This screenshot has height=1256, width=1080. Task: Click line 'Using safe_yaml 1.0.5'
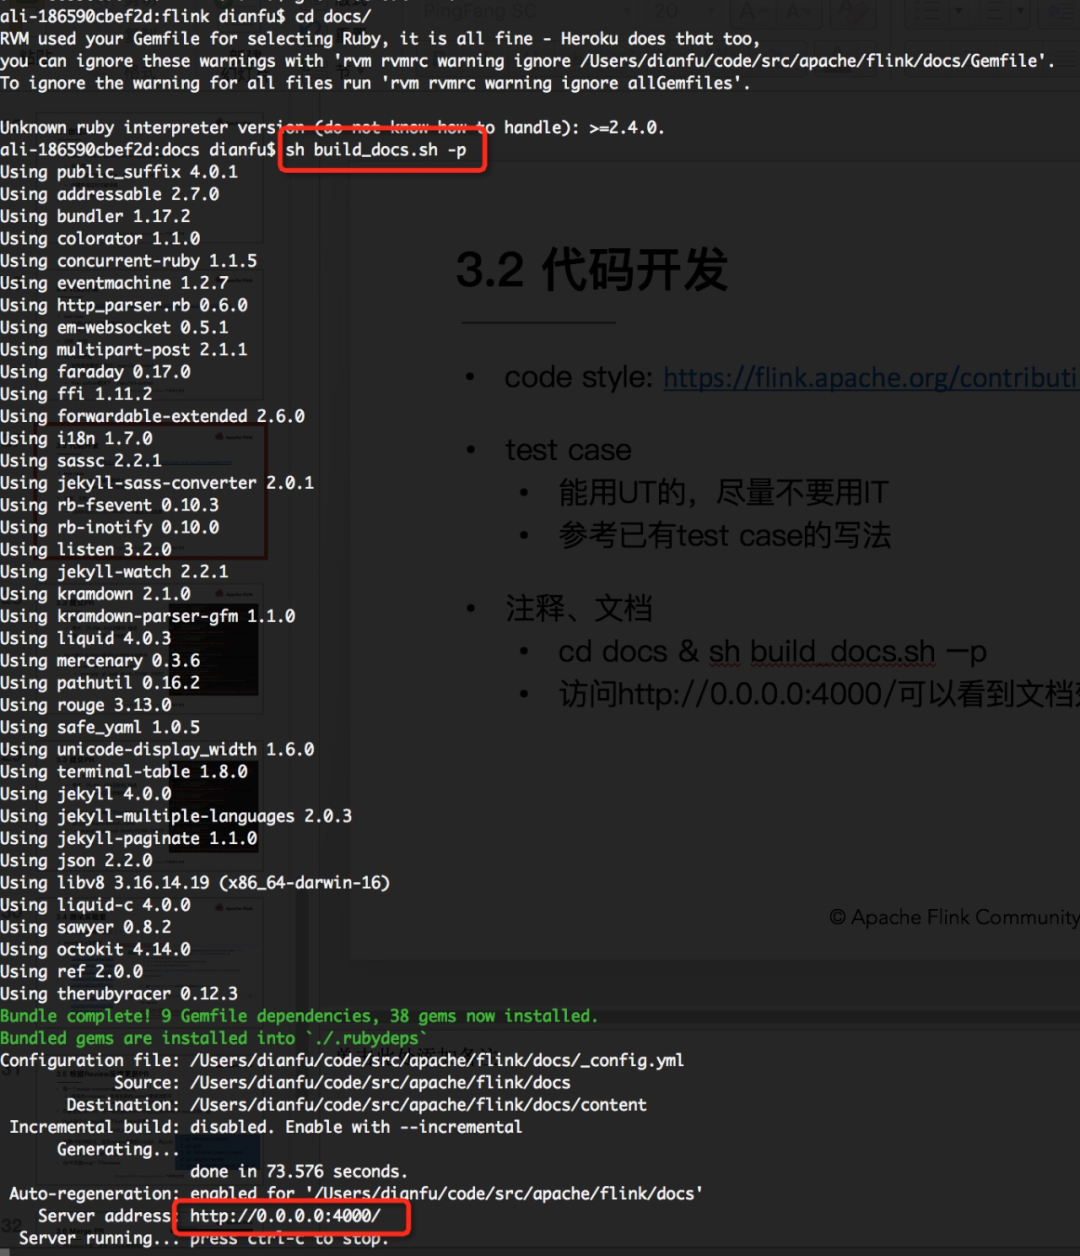click(100, 727)
